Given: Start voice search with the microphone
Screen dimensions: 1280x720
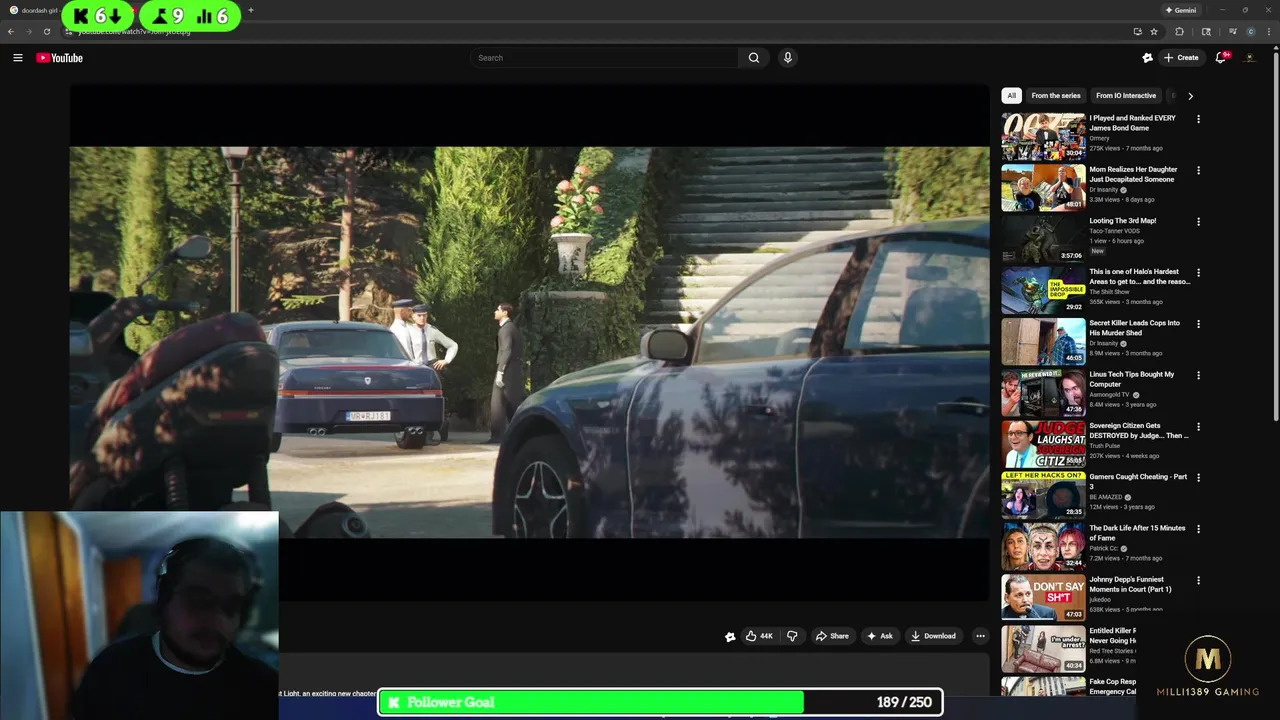Looking at the screenshot, I should (788, 58).
